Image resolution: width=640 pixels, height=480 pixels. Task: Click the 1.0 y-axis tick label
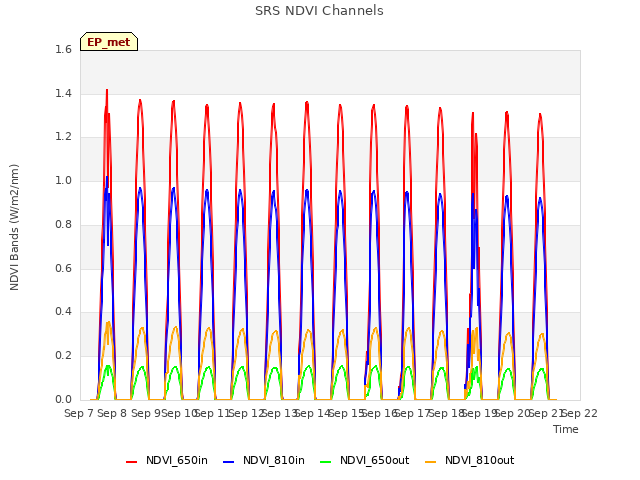click(63, 180)
